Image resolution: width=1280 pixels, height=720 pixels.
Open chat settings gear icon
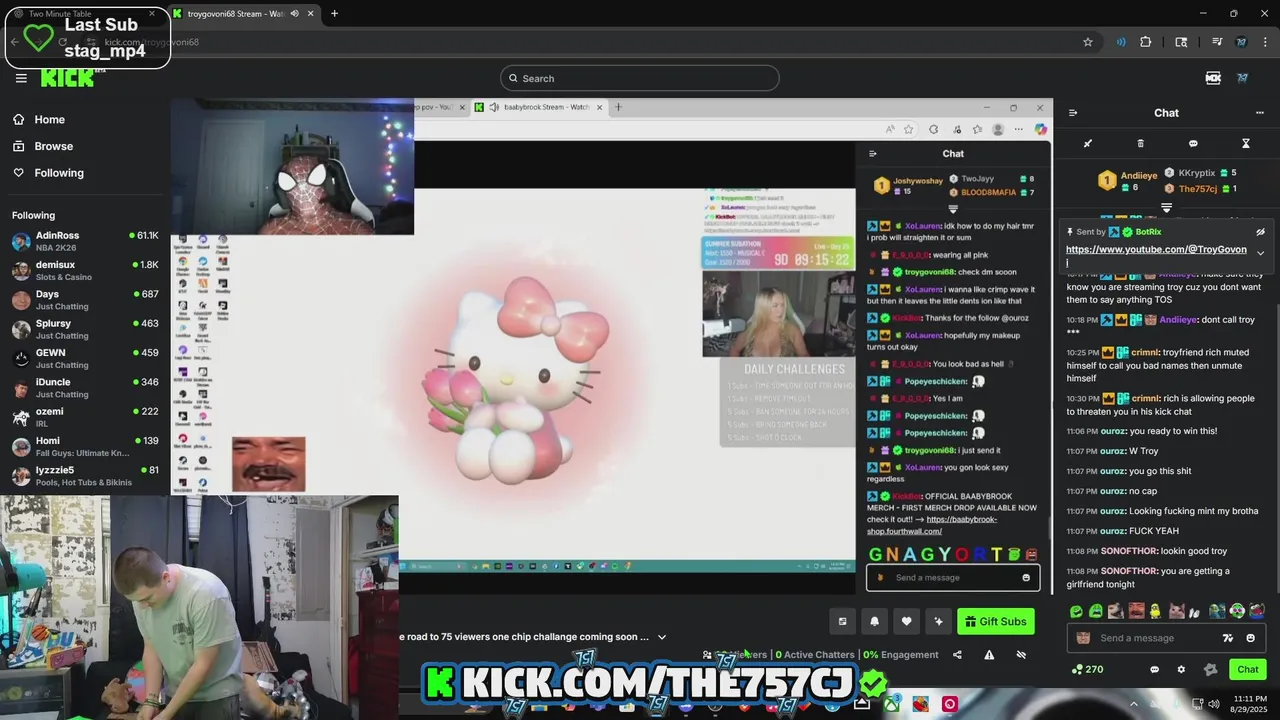click(1181, 670)
